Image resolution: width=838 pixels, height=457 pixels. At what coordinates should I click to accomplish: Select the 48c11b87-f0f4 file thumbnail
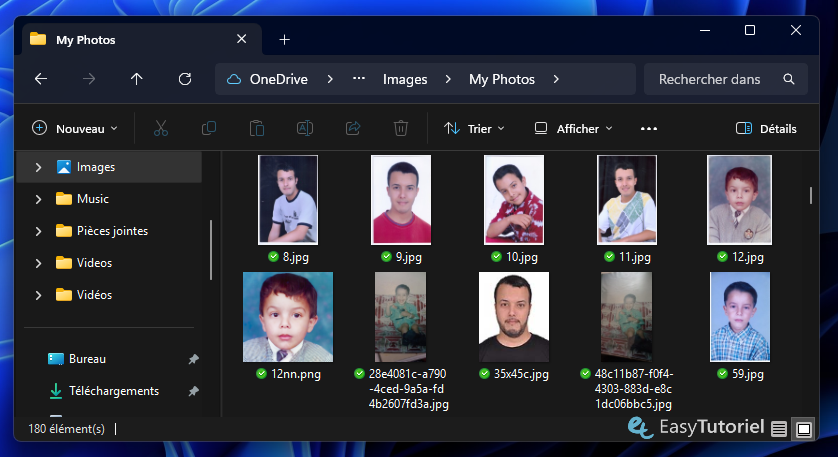626,317
